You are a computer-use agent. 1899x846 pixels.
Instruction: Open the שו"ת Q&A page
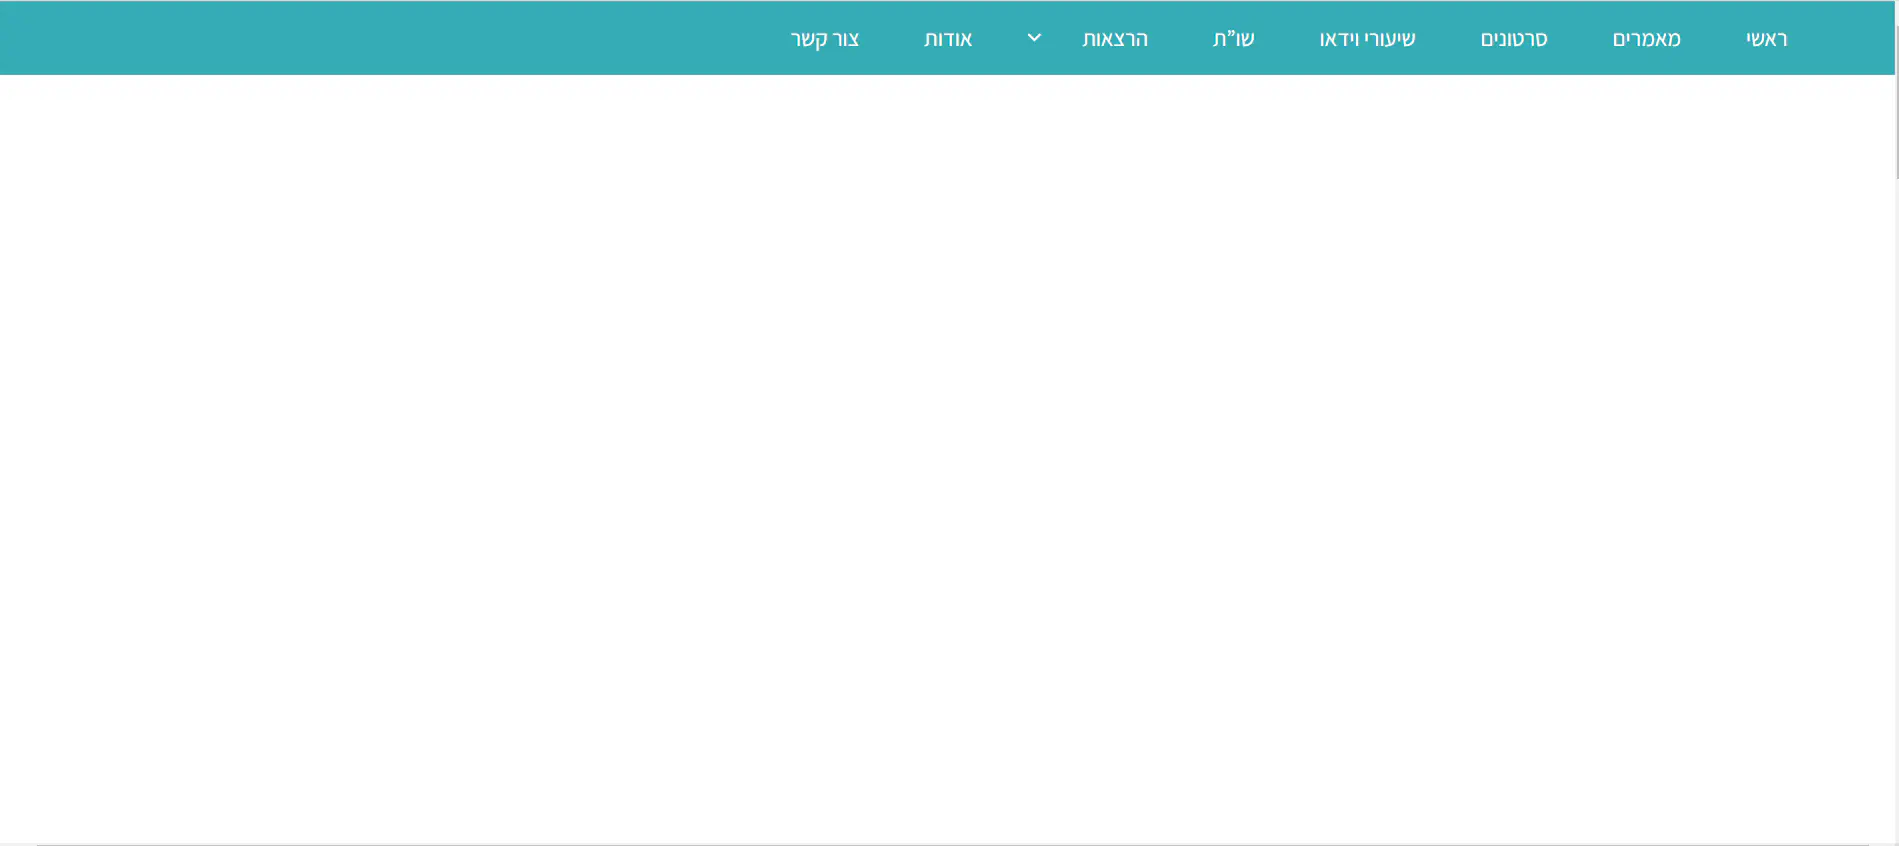[1233, 39]
